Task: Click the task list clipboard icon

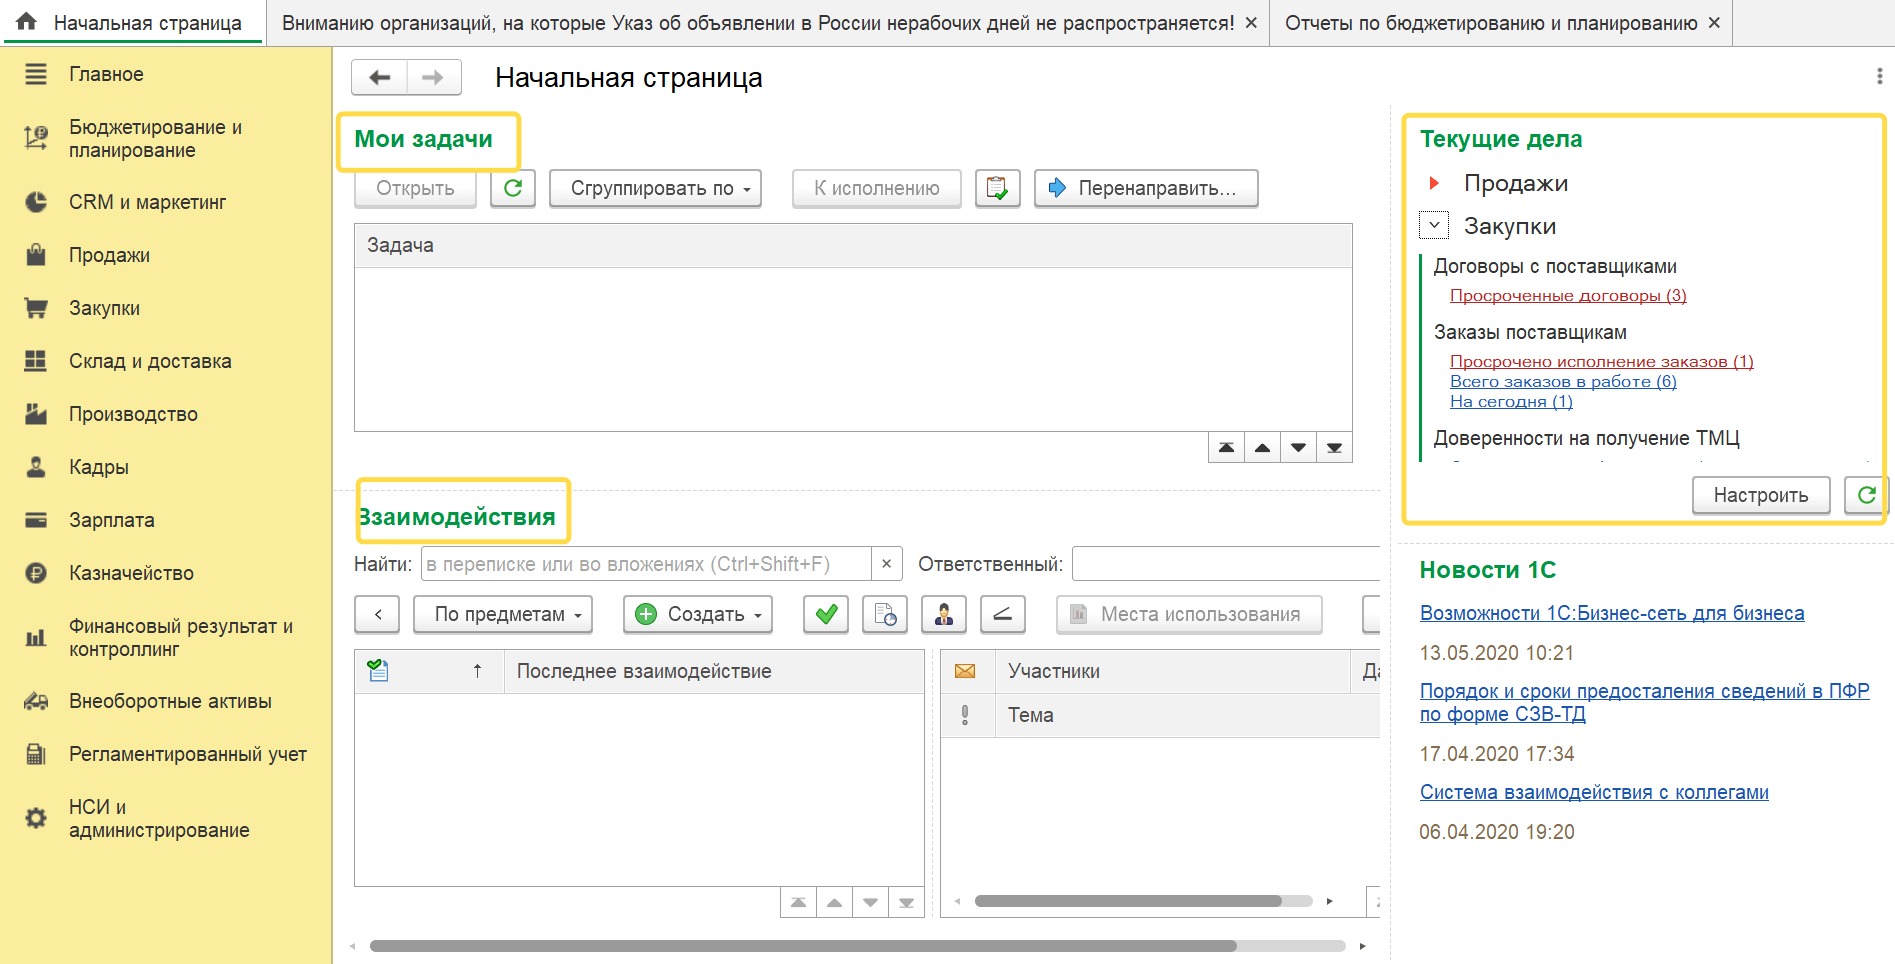Action: (997, 188)
